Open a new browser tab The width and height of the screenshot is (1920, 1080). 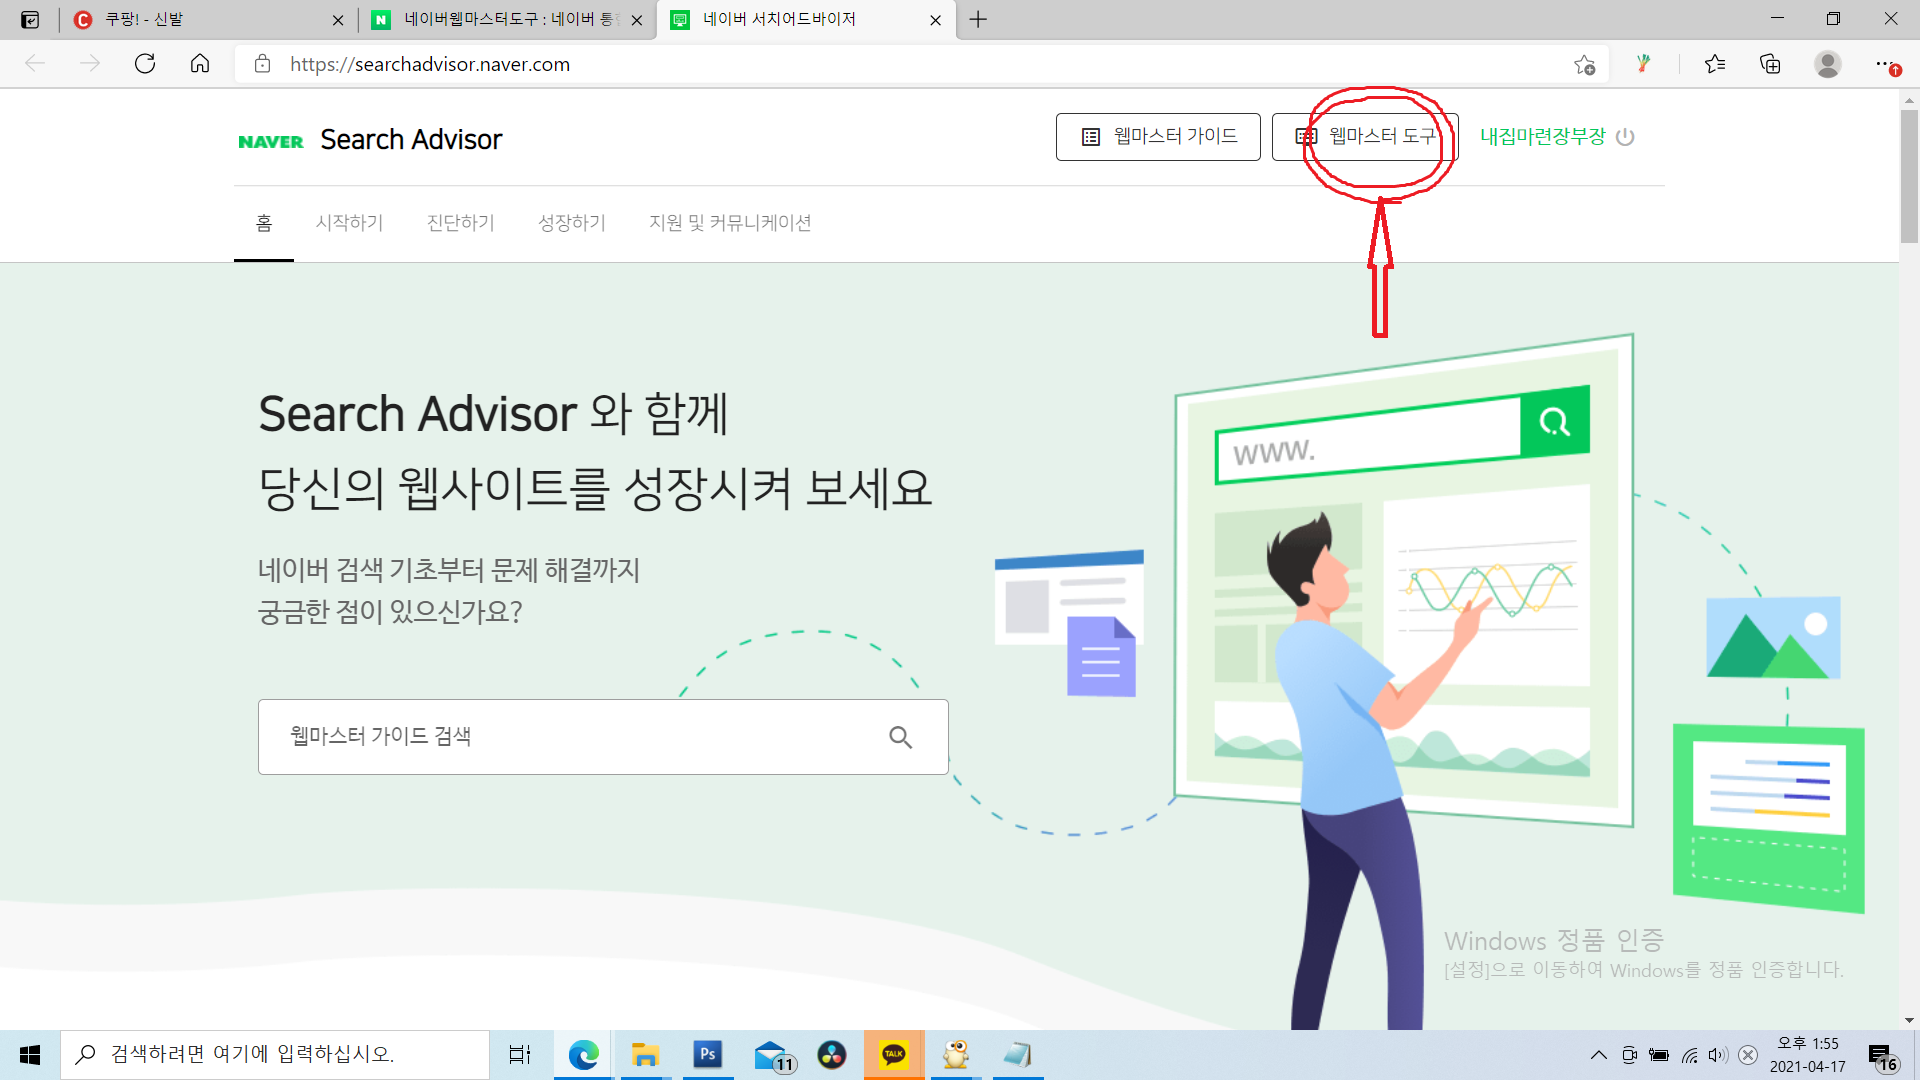[978, 19]
